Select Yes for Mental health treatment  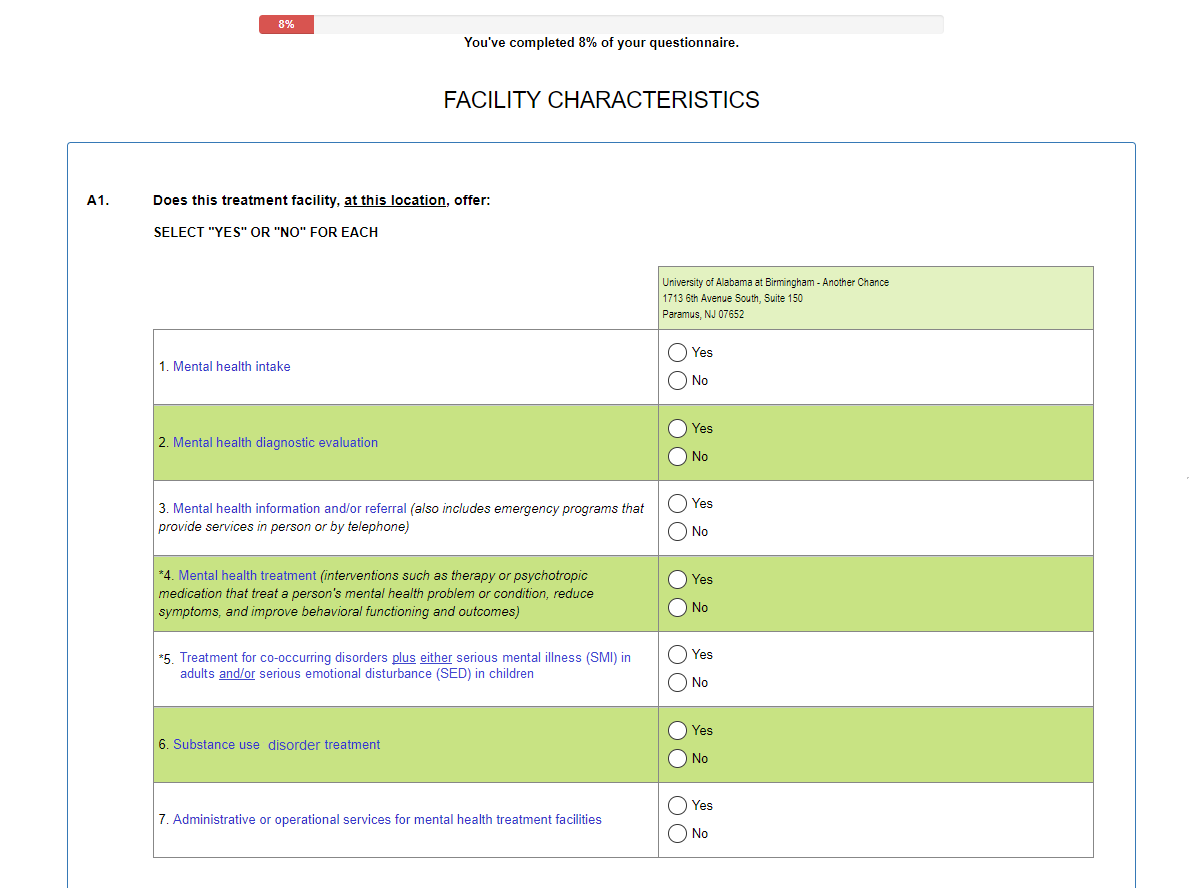pyautogui.click(x=677, y=579)
